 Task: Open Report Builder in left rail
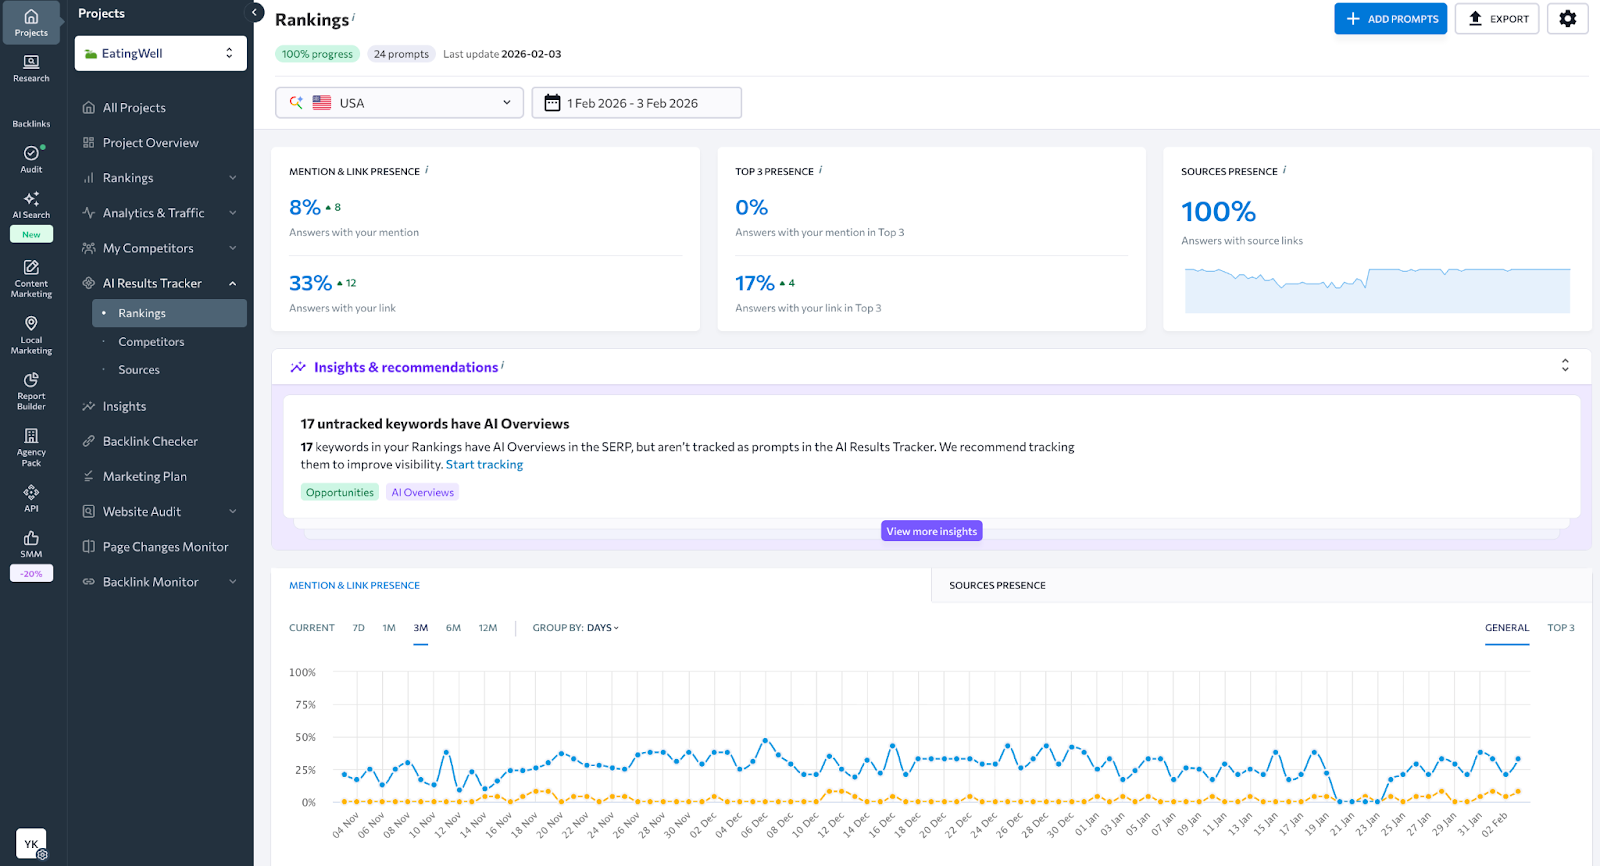[x=31, y=391]
